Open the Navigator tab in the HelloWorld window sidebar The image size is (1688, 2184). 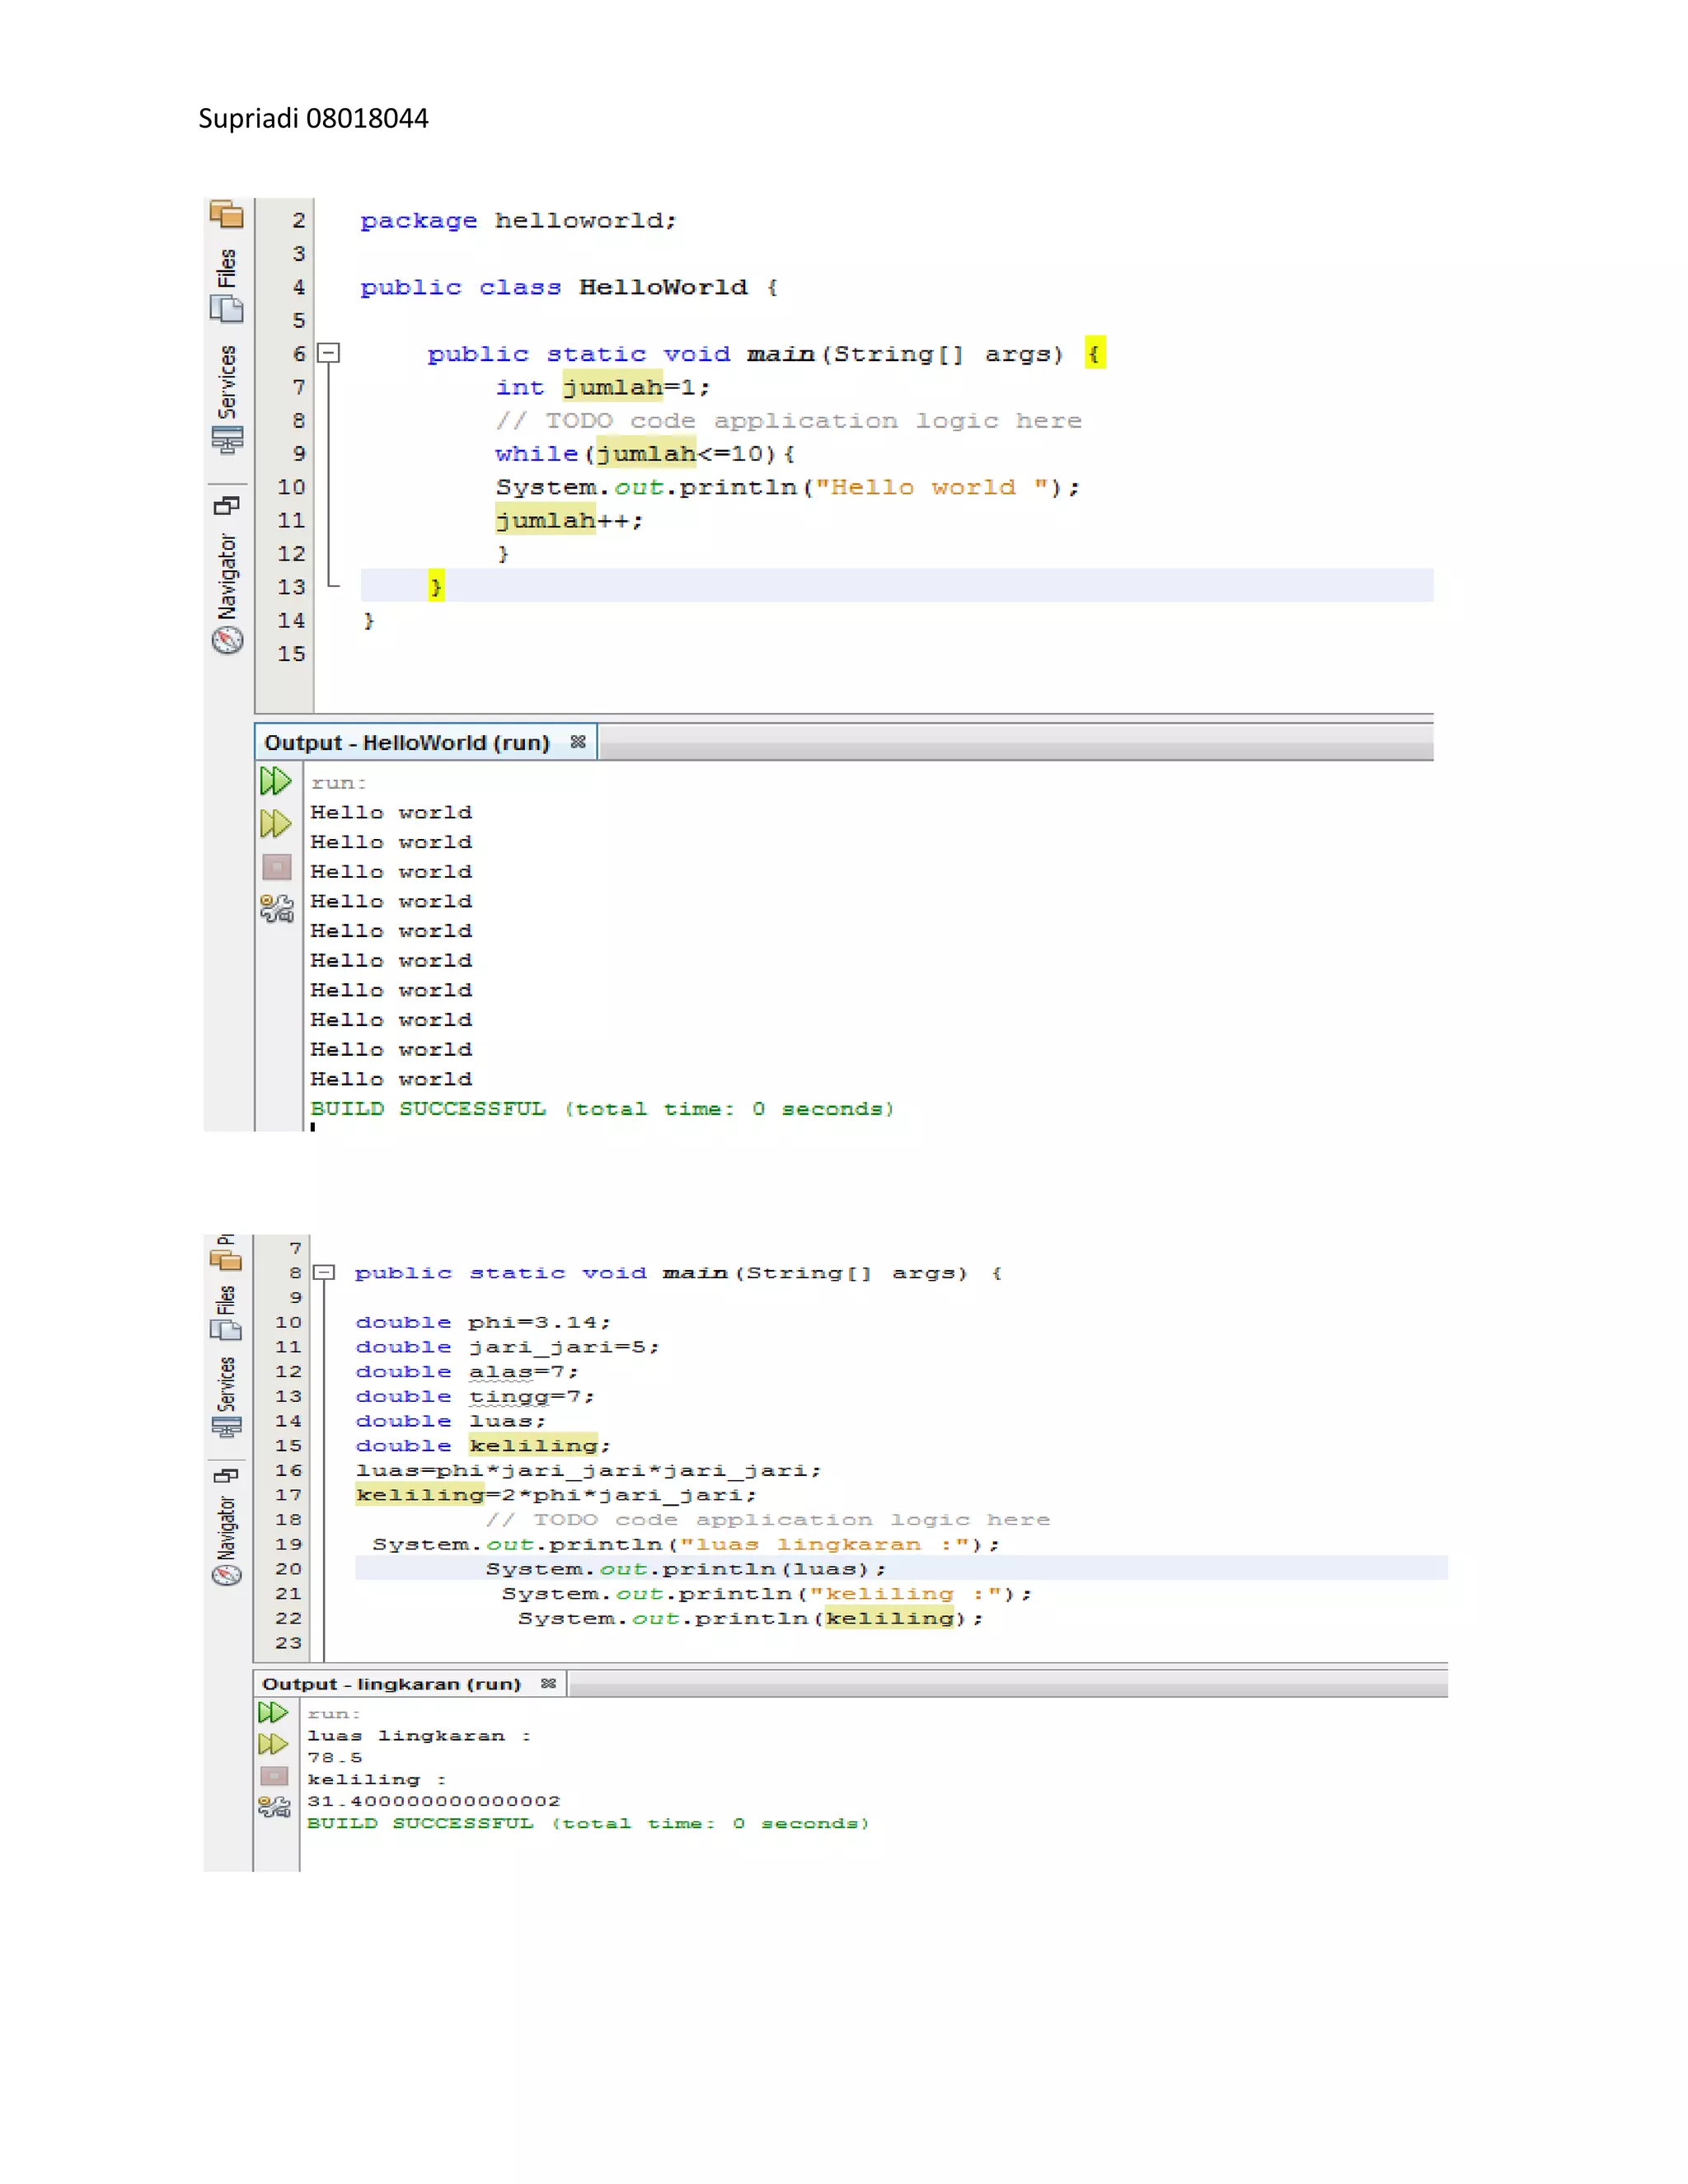point(227,593)
